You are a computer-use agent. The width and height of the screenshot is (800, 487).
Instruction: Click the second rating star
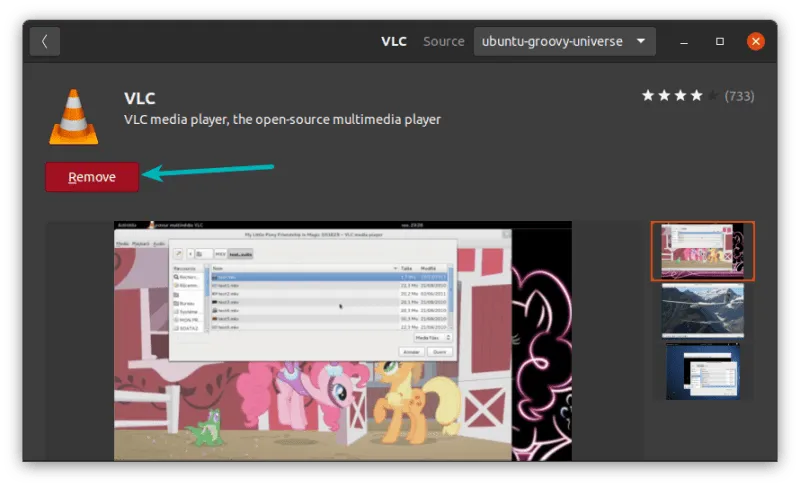[664, 96]
